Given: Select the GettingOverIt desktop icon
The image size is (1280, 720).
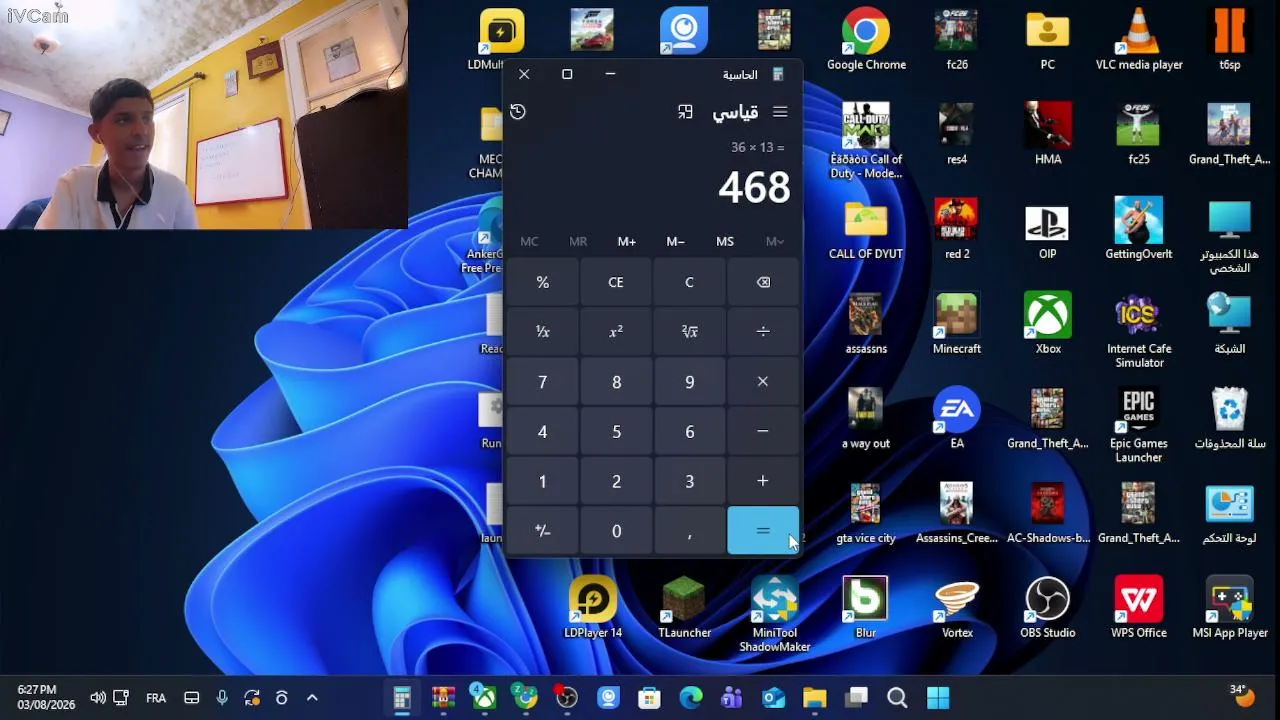Looking at the screenshot, I should pos(1139,229).
